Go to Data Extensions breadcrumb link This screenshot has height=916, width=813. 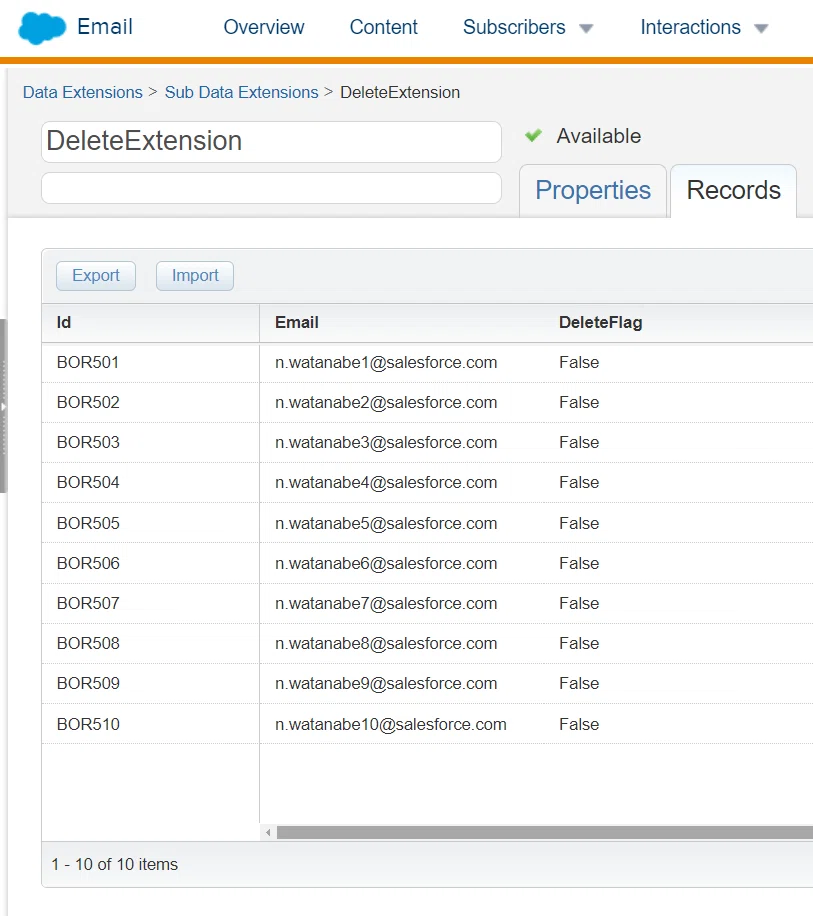[x=82, y=92]
